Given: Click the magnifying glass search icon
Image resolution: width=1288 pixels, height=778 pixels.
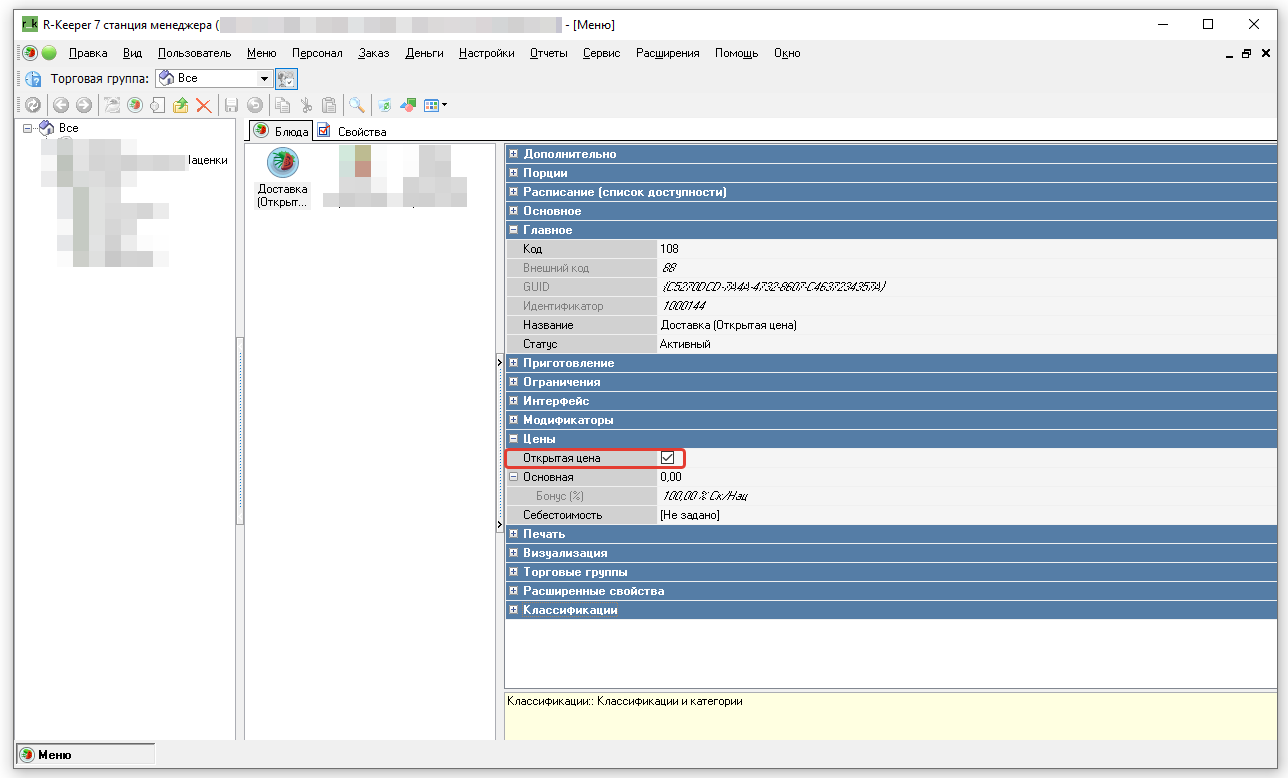Looking at the screenshot, I should click(356, 105).
